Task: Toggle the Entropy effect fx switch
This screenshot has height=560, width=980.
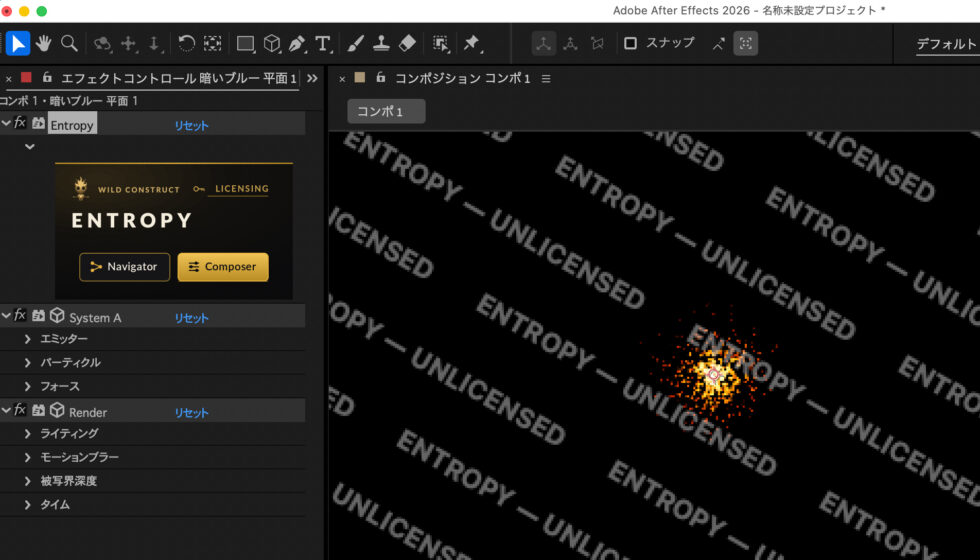Action: [x=20, y=123]
